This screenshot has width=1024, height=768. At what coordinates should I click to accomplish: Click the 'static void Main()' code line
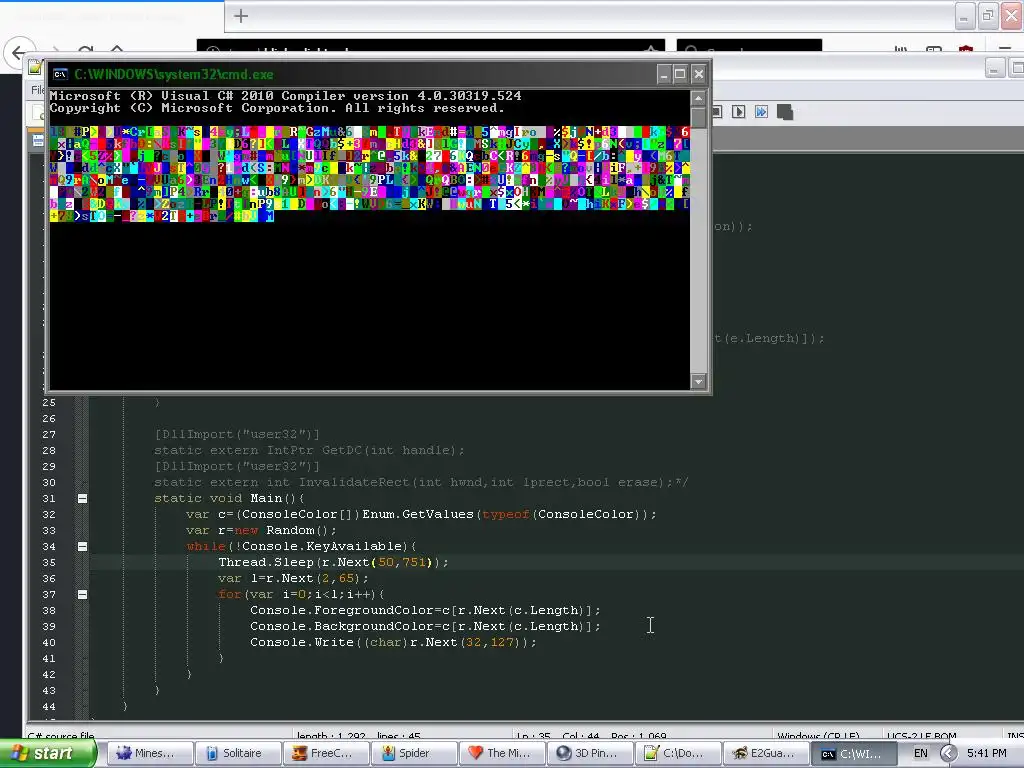(x=229, y=498)
